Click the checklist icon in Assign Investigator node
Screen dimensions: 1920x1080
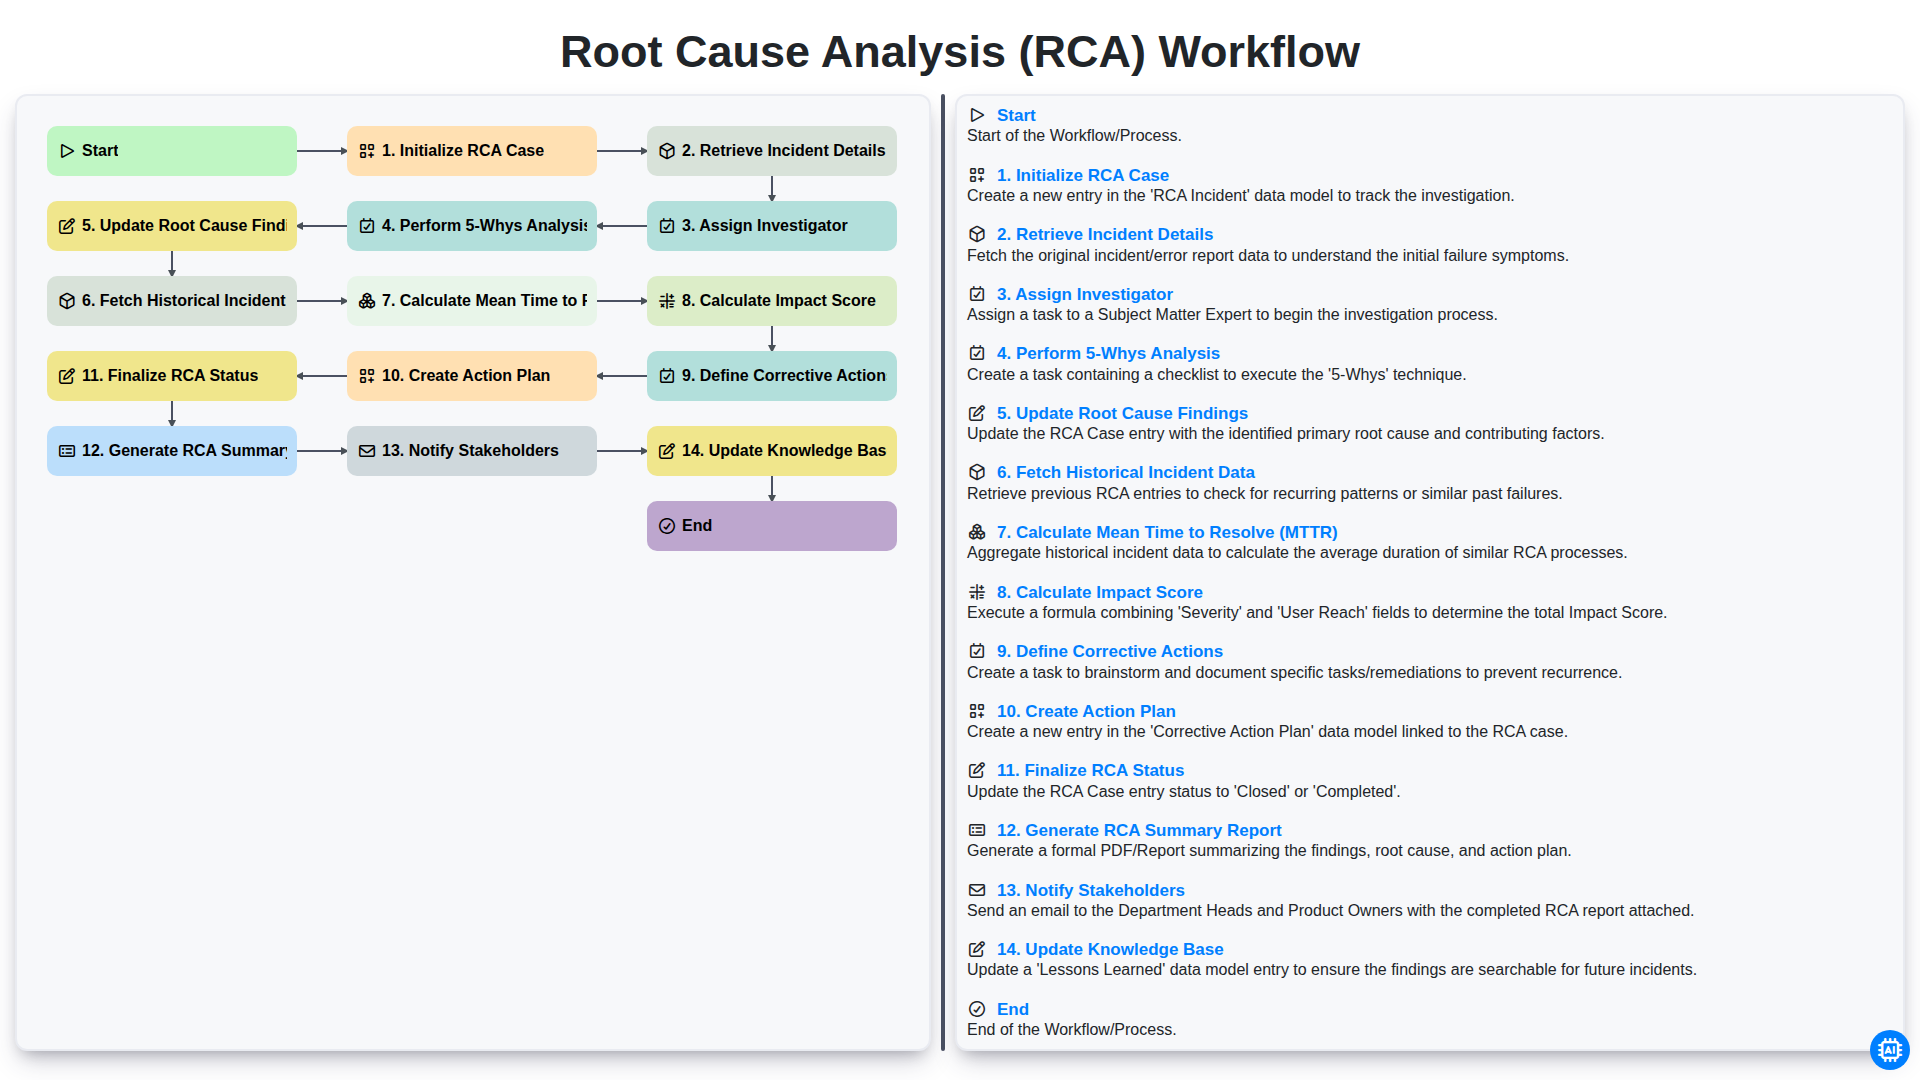[667, 226]
